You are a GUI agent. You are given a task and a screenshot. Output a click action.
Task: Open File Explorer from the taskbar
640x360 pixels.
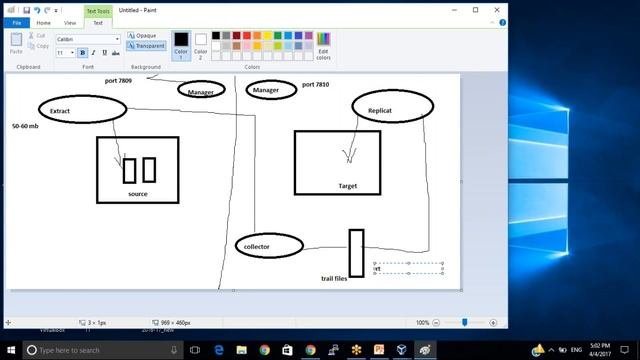coord(242,350)
